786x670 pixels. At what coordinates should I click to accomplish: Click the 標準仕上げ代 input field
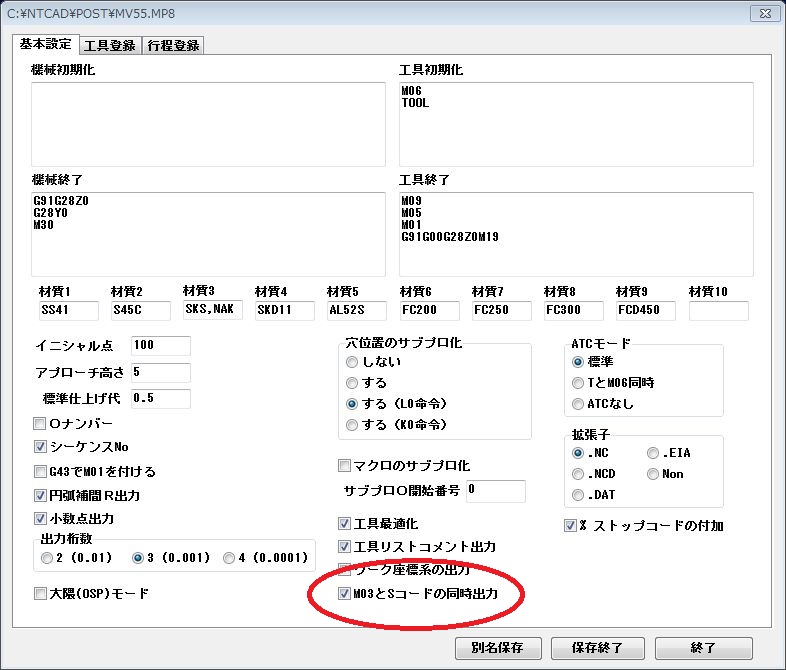pyautogui.click(x=160, y=398)
